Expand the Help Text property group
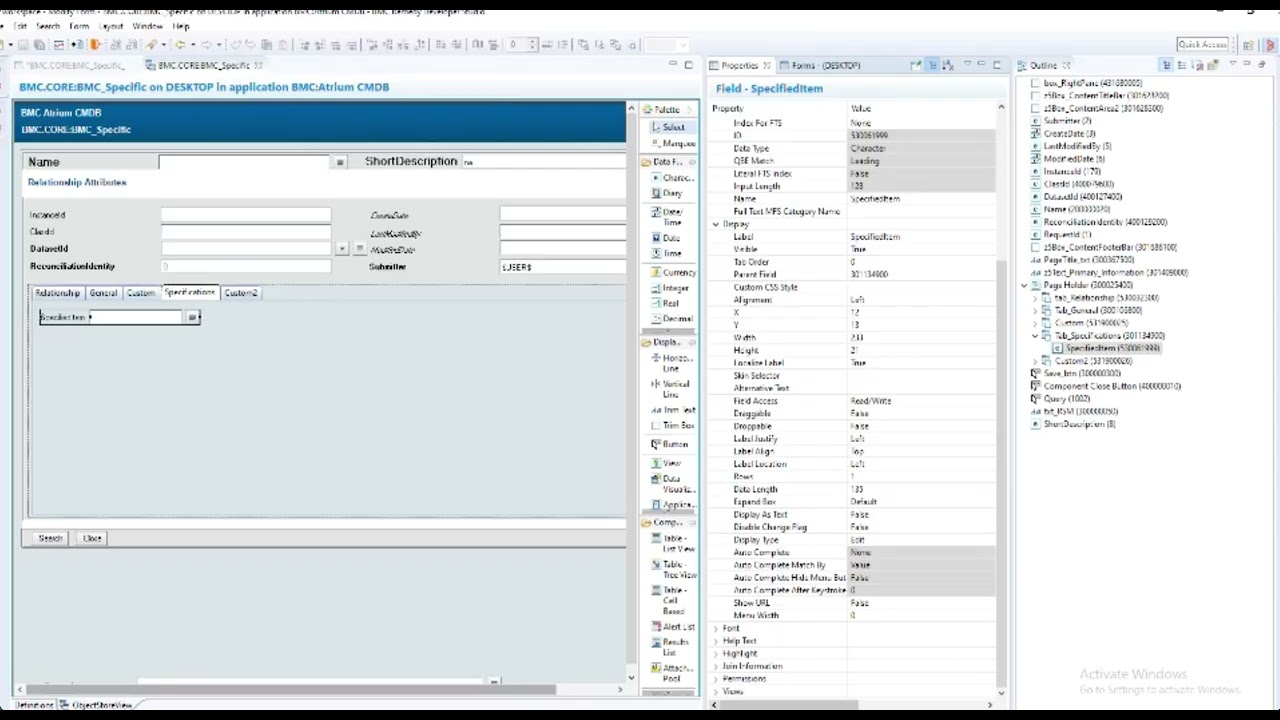 [x=717, y=641]
